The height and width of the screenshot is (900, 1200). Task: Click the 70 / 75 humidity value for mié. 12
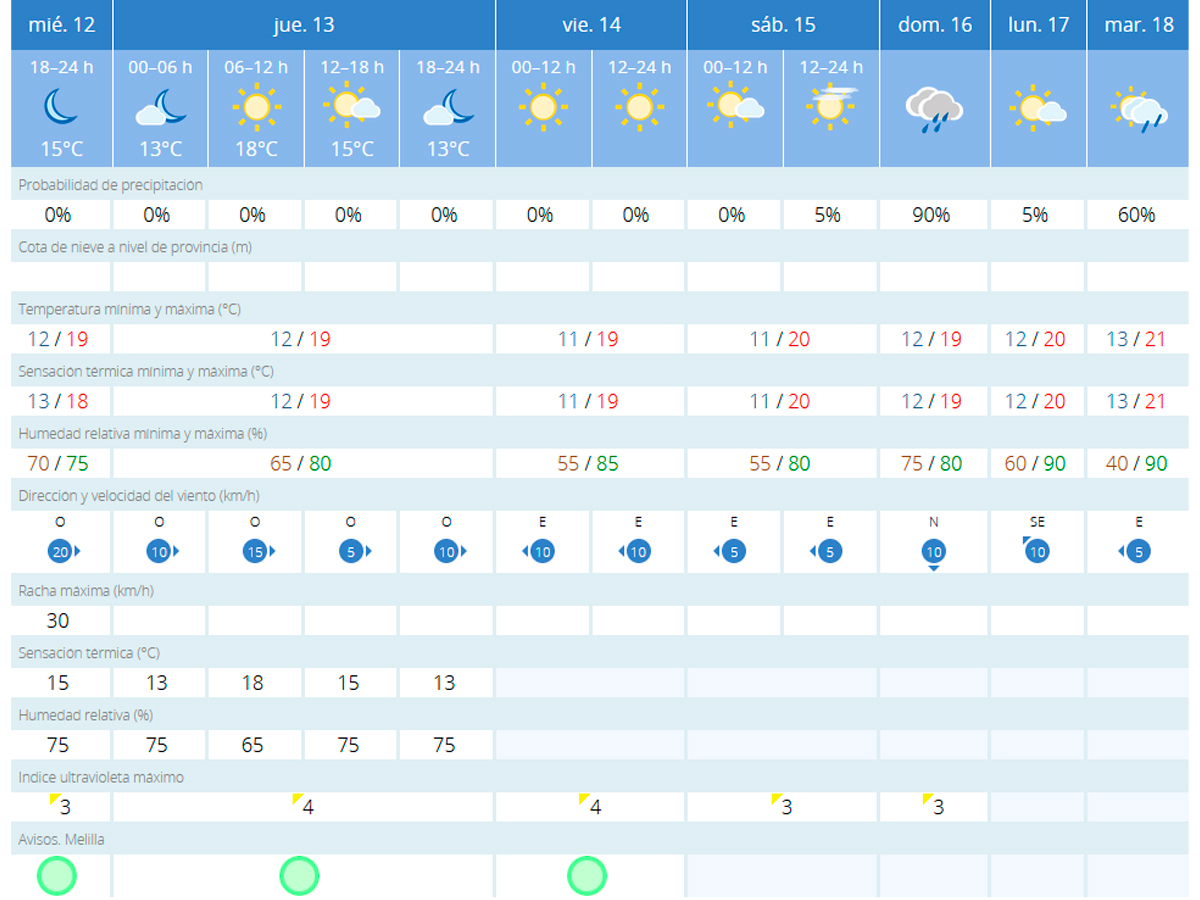tap(58, 463)
